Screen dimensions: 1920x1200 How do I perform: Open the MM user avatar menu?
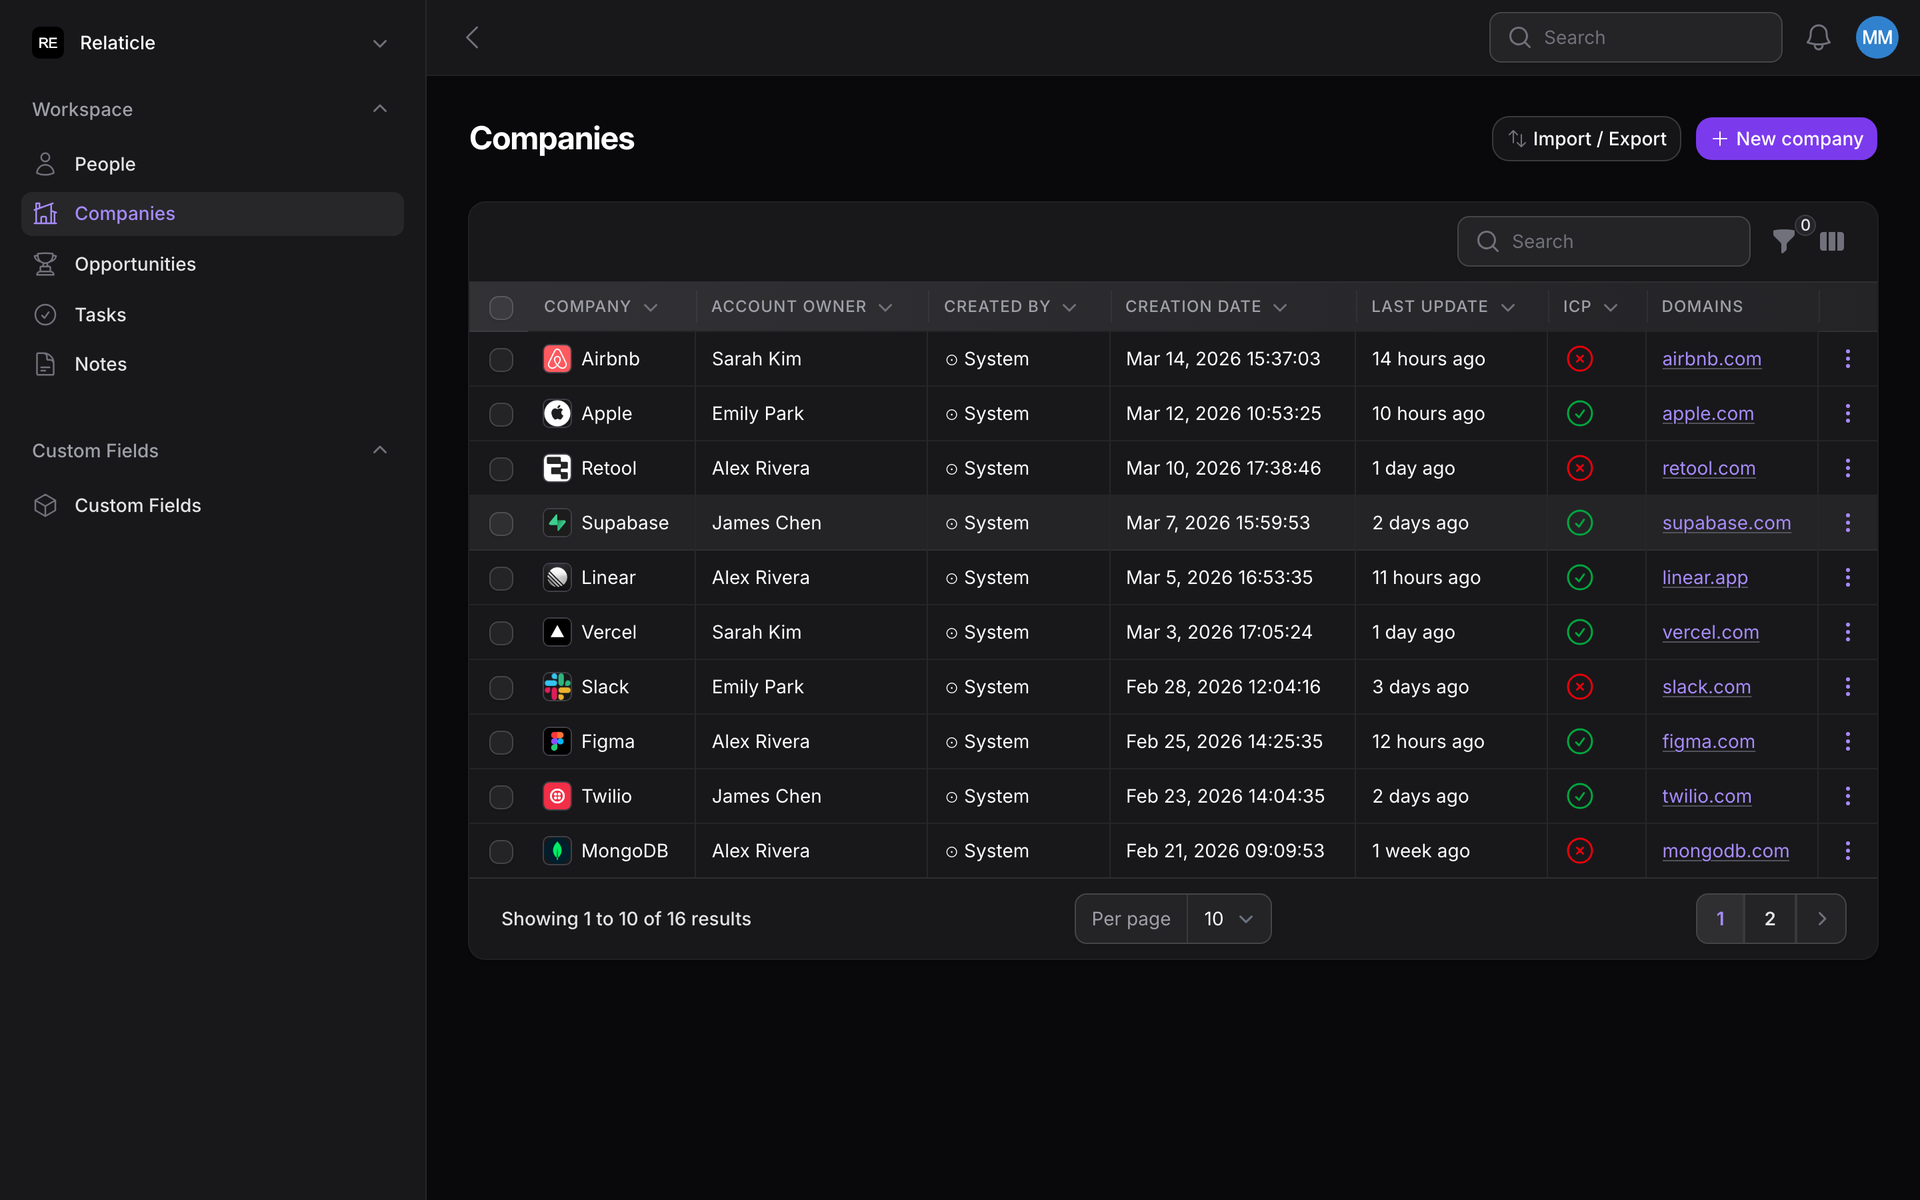pos(1877,38)
